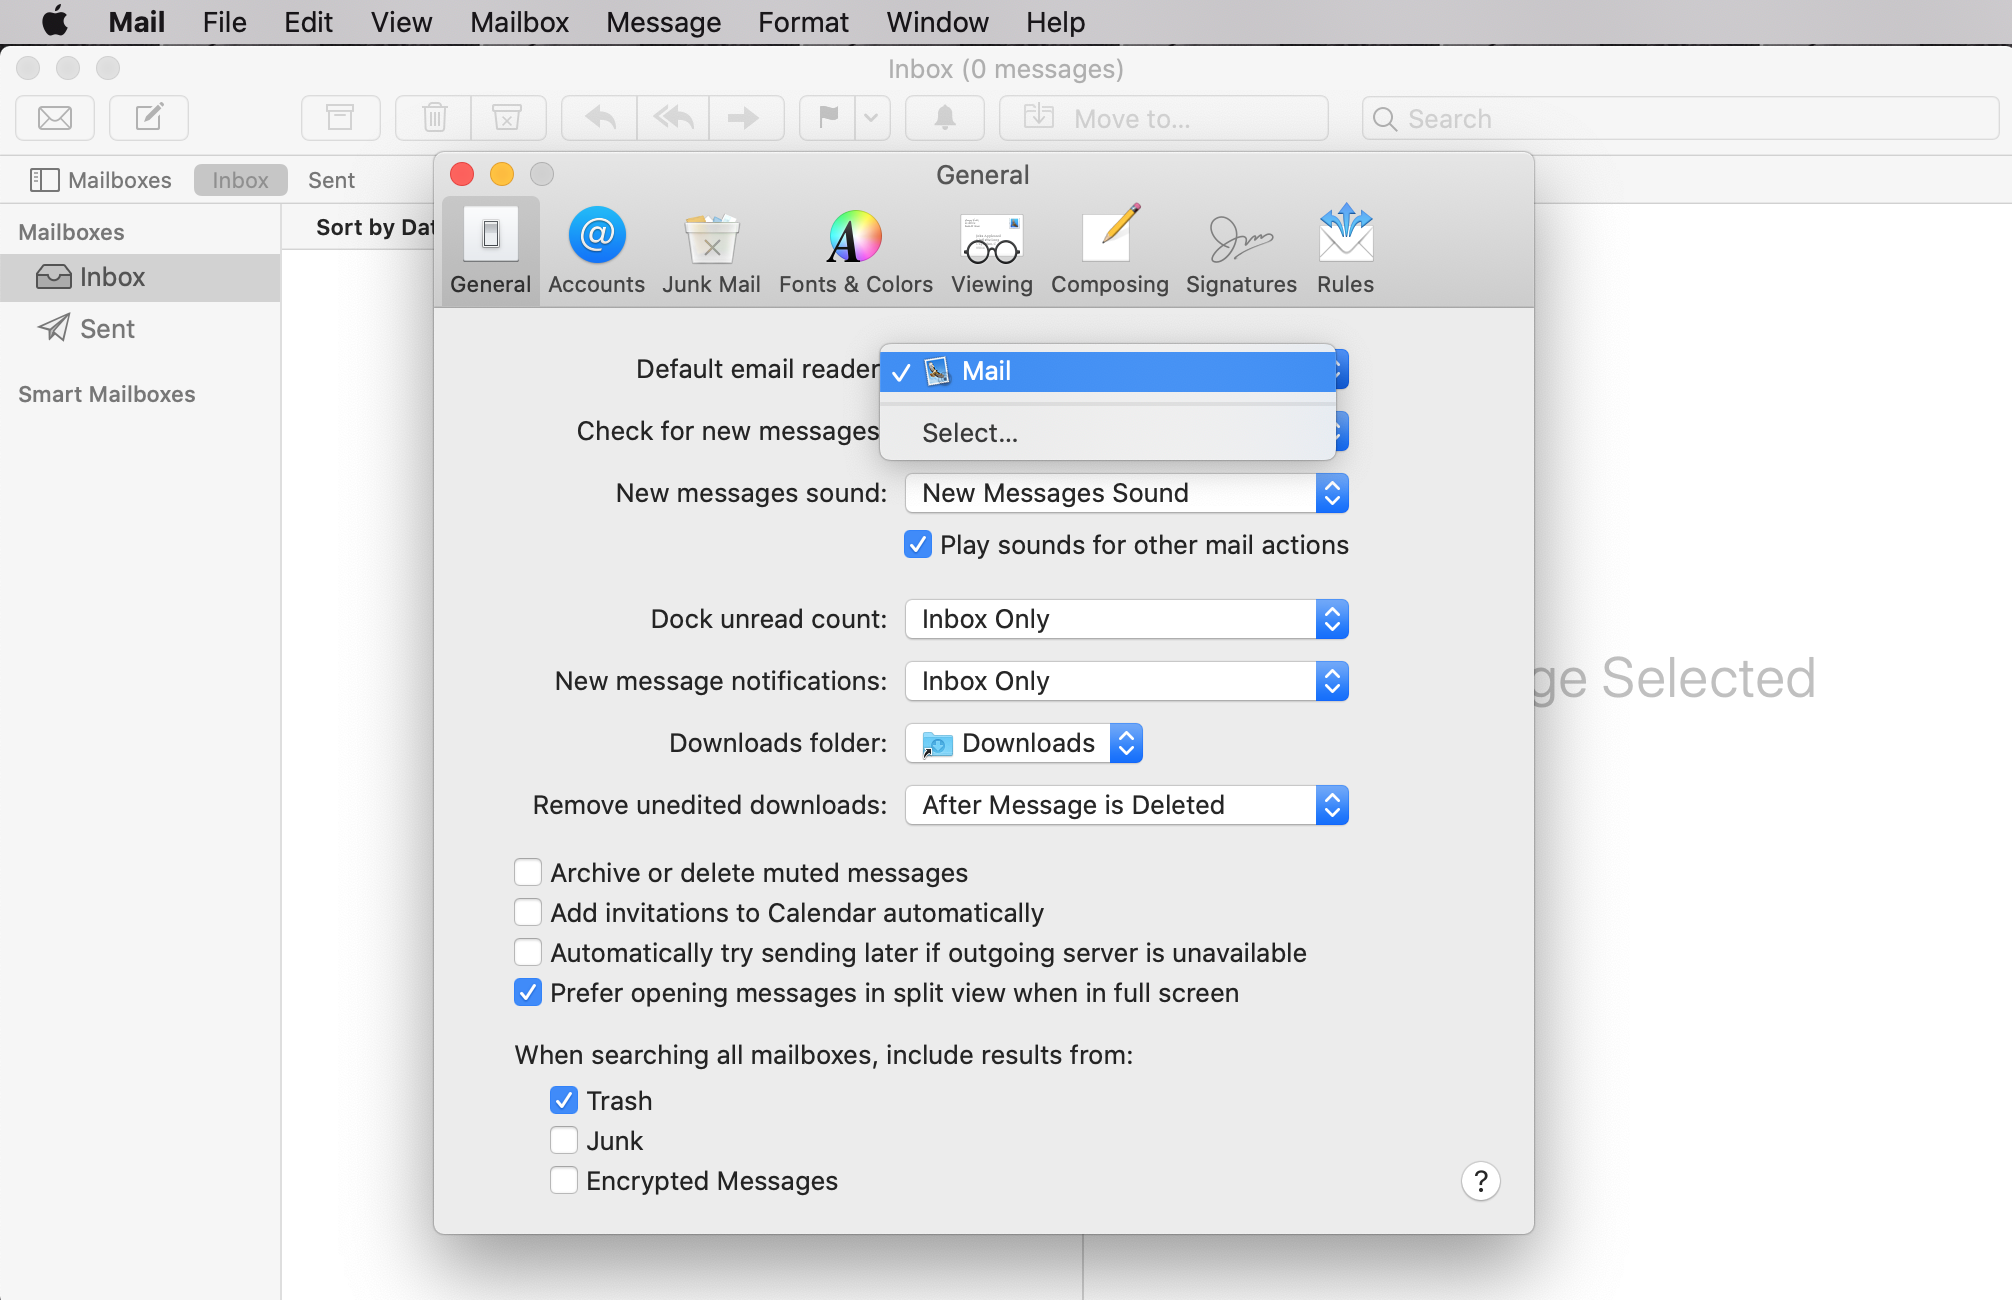Open the Move to… dropdown
This screenshot has height=1300, width=2012.
(x=1164, y=118)
